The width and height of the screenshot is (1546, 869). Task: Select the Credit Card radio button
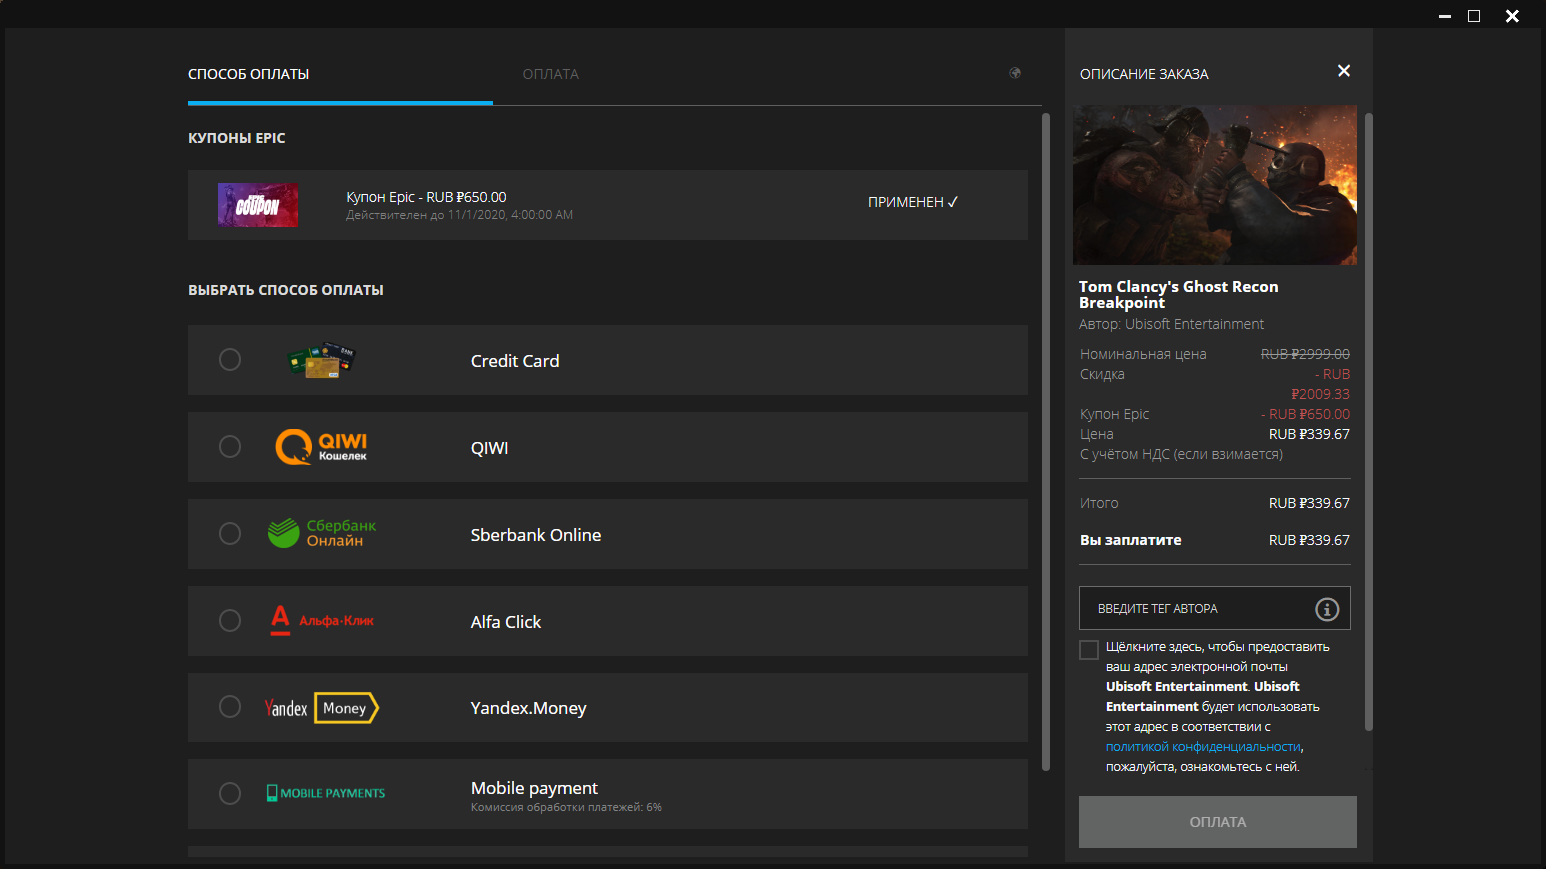coord(230,360)
